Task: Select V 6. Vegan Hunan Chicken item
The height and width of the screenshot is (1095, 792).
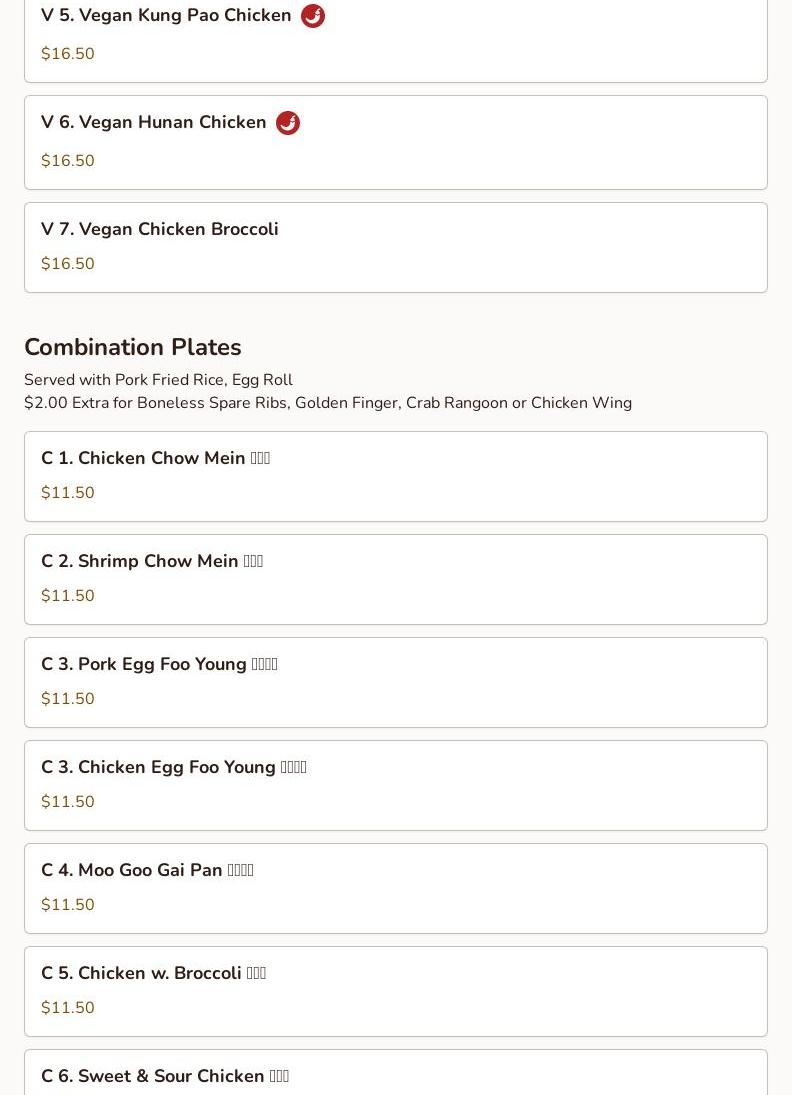Action: point(154,122)
